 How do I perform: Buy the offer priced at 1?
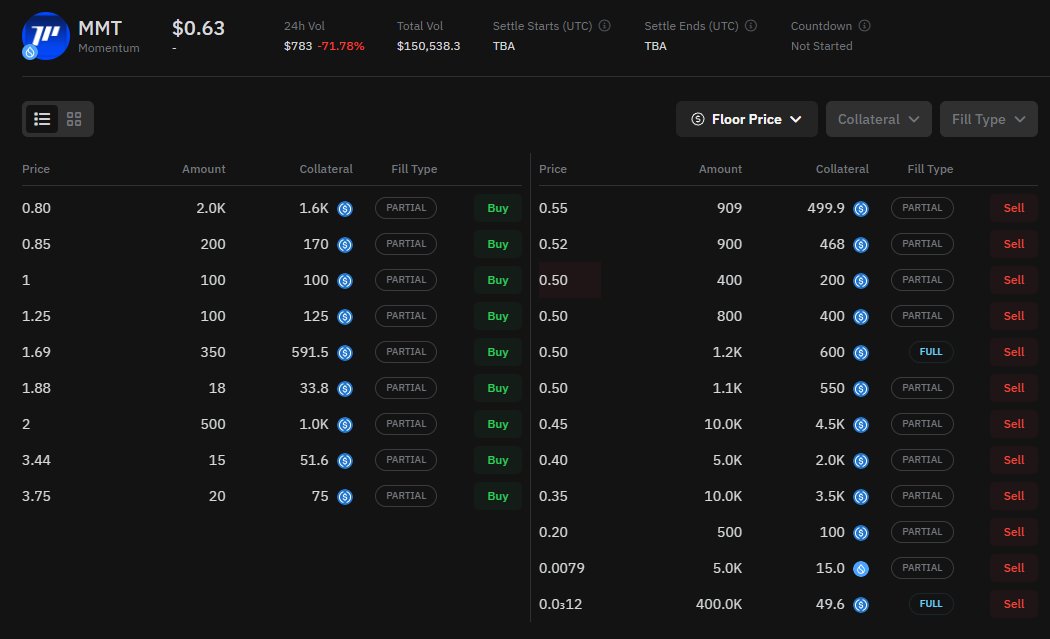pos(498,280)
